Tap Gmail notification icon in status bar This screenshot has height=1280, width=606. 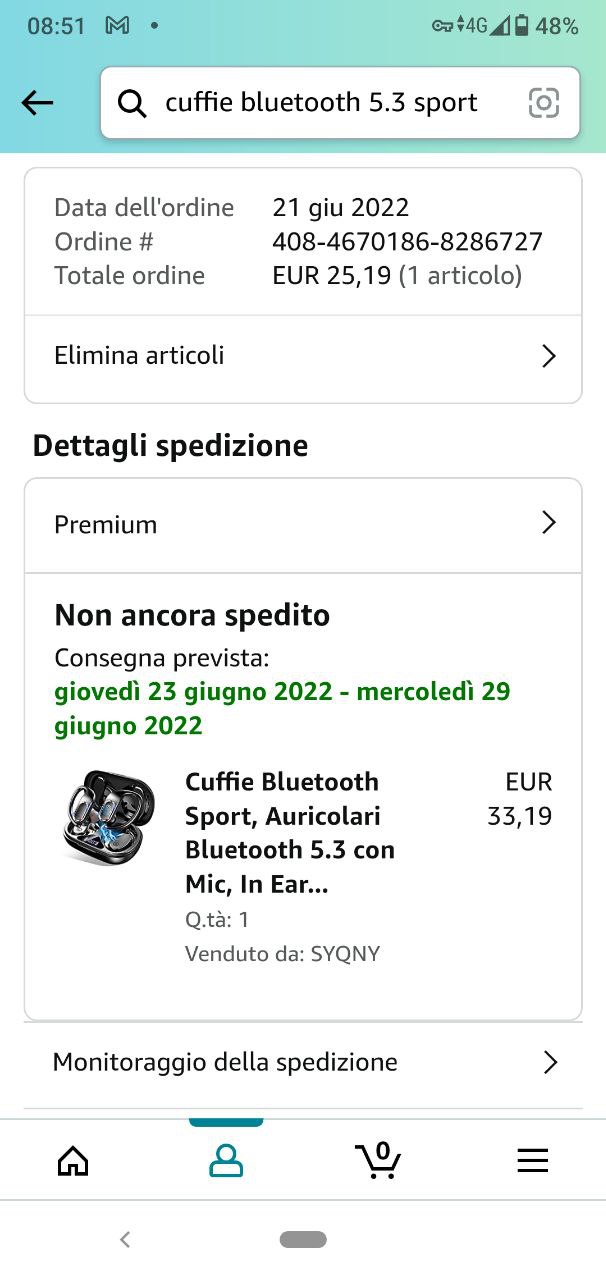[x=117, y=26]
